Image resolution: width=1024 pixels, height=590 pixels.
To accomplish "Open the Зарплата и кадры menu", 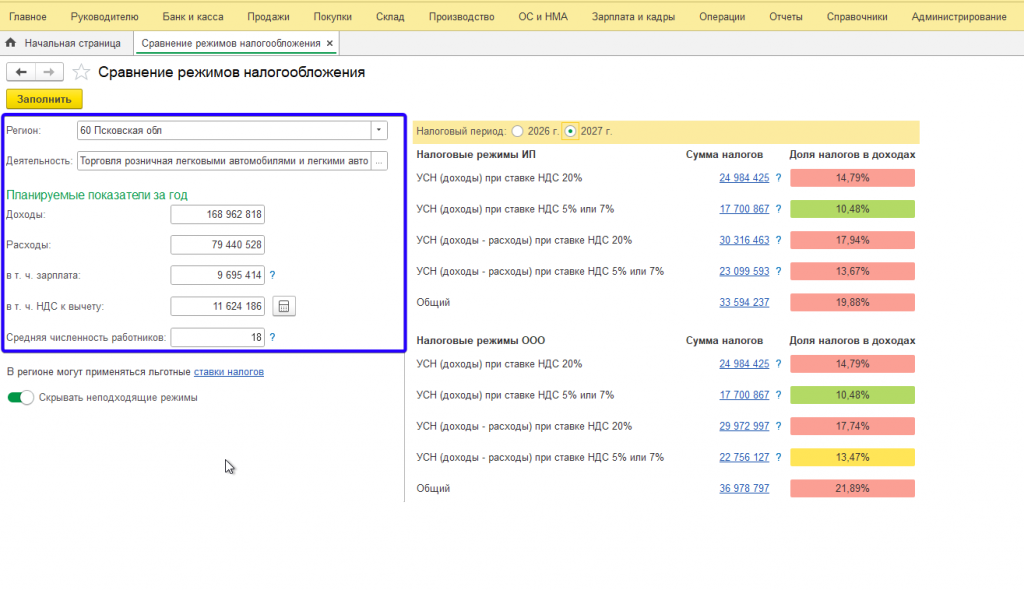I will pyautogui.click(x=633, y=16).
